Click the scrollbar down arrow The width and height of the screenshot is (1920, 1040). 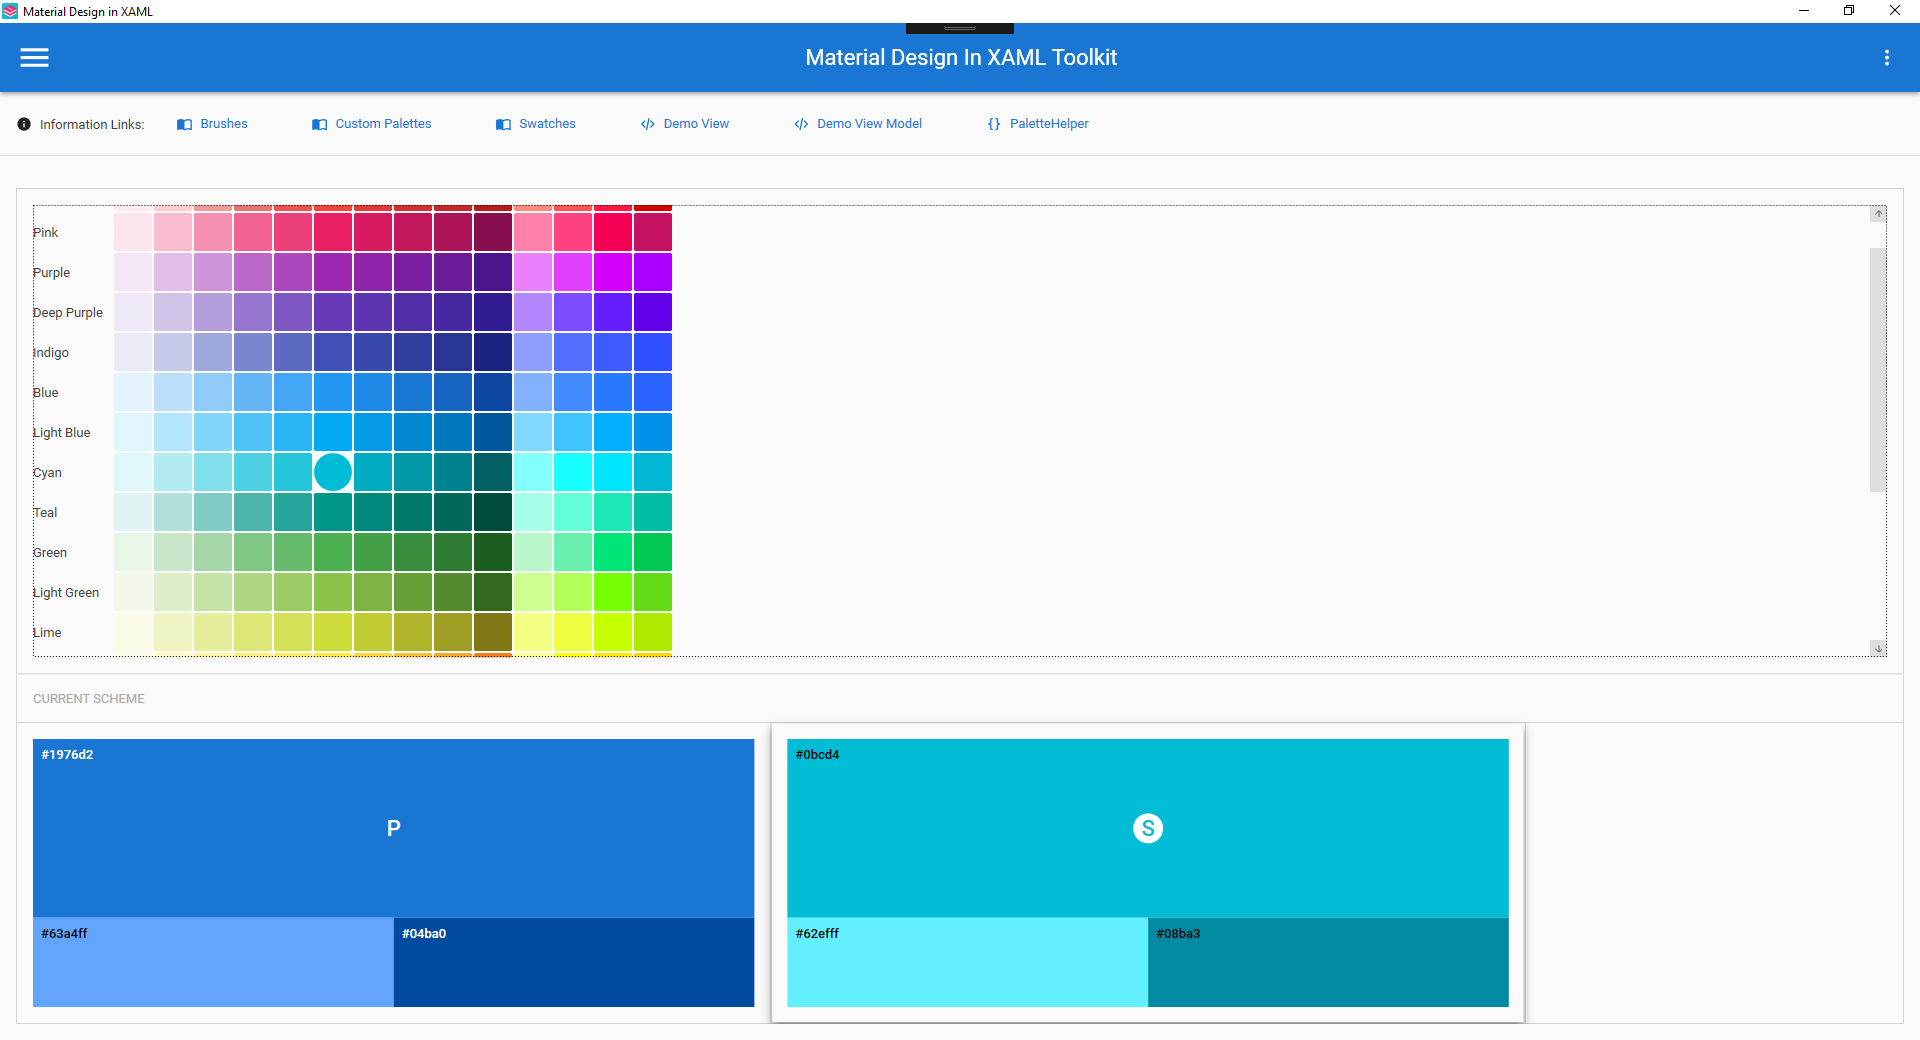click(1879, 648)
